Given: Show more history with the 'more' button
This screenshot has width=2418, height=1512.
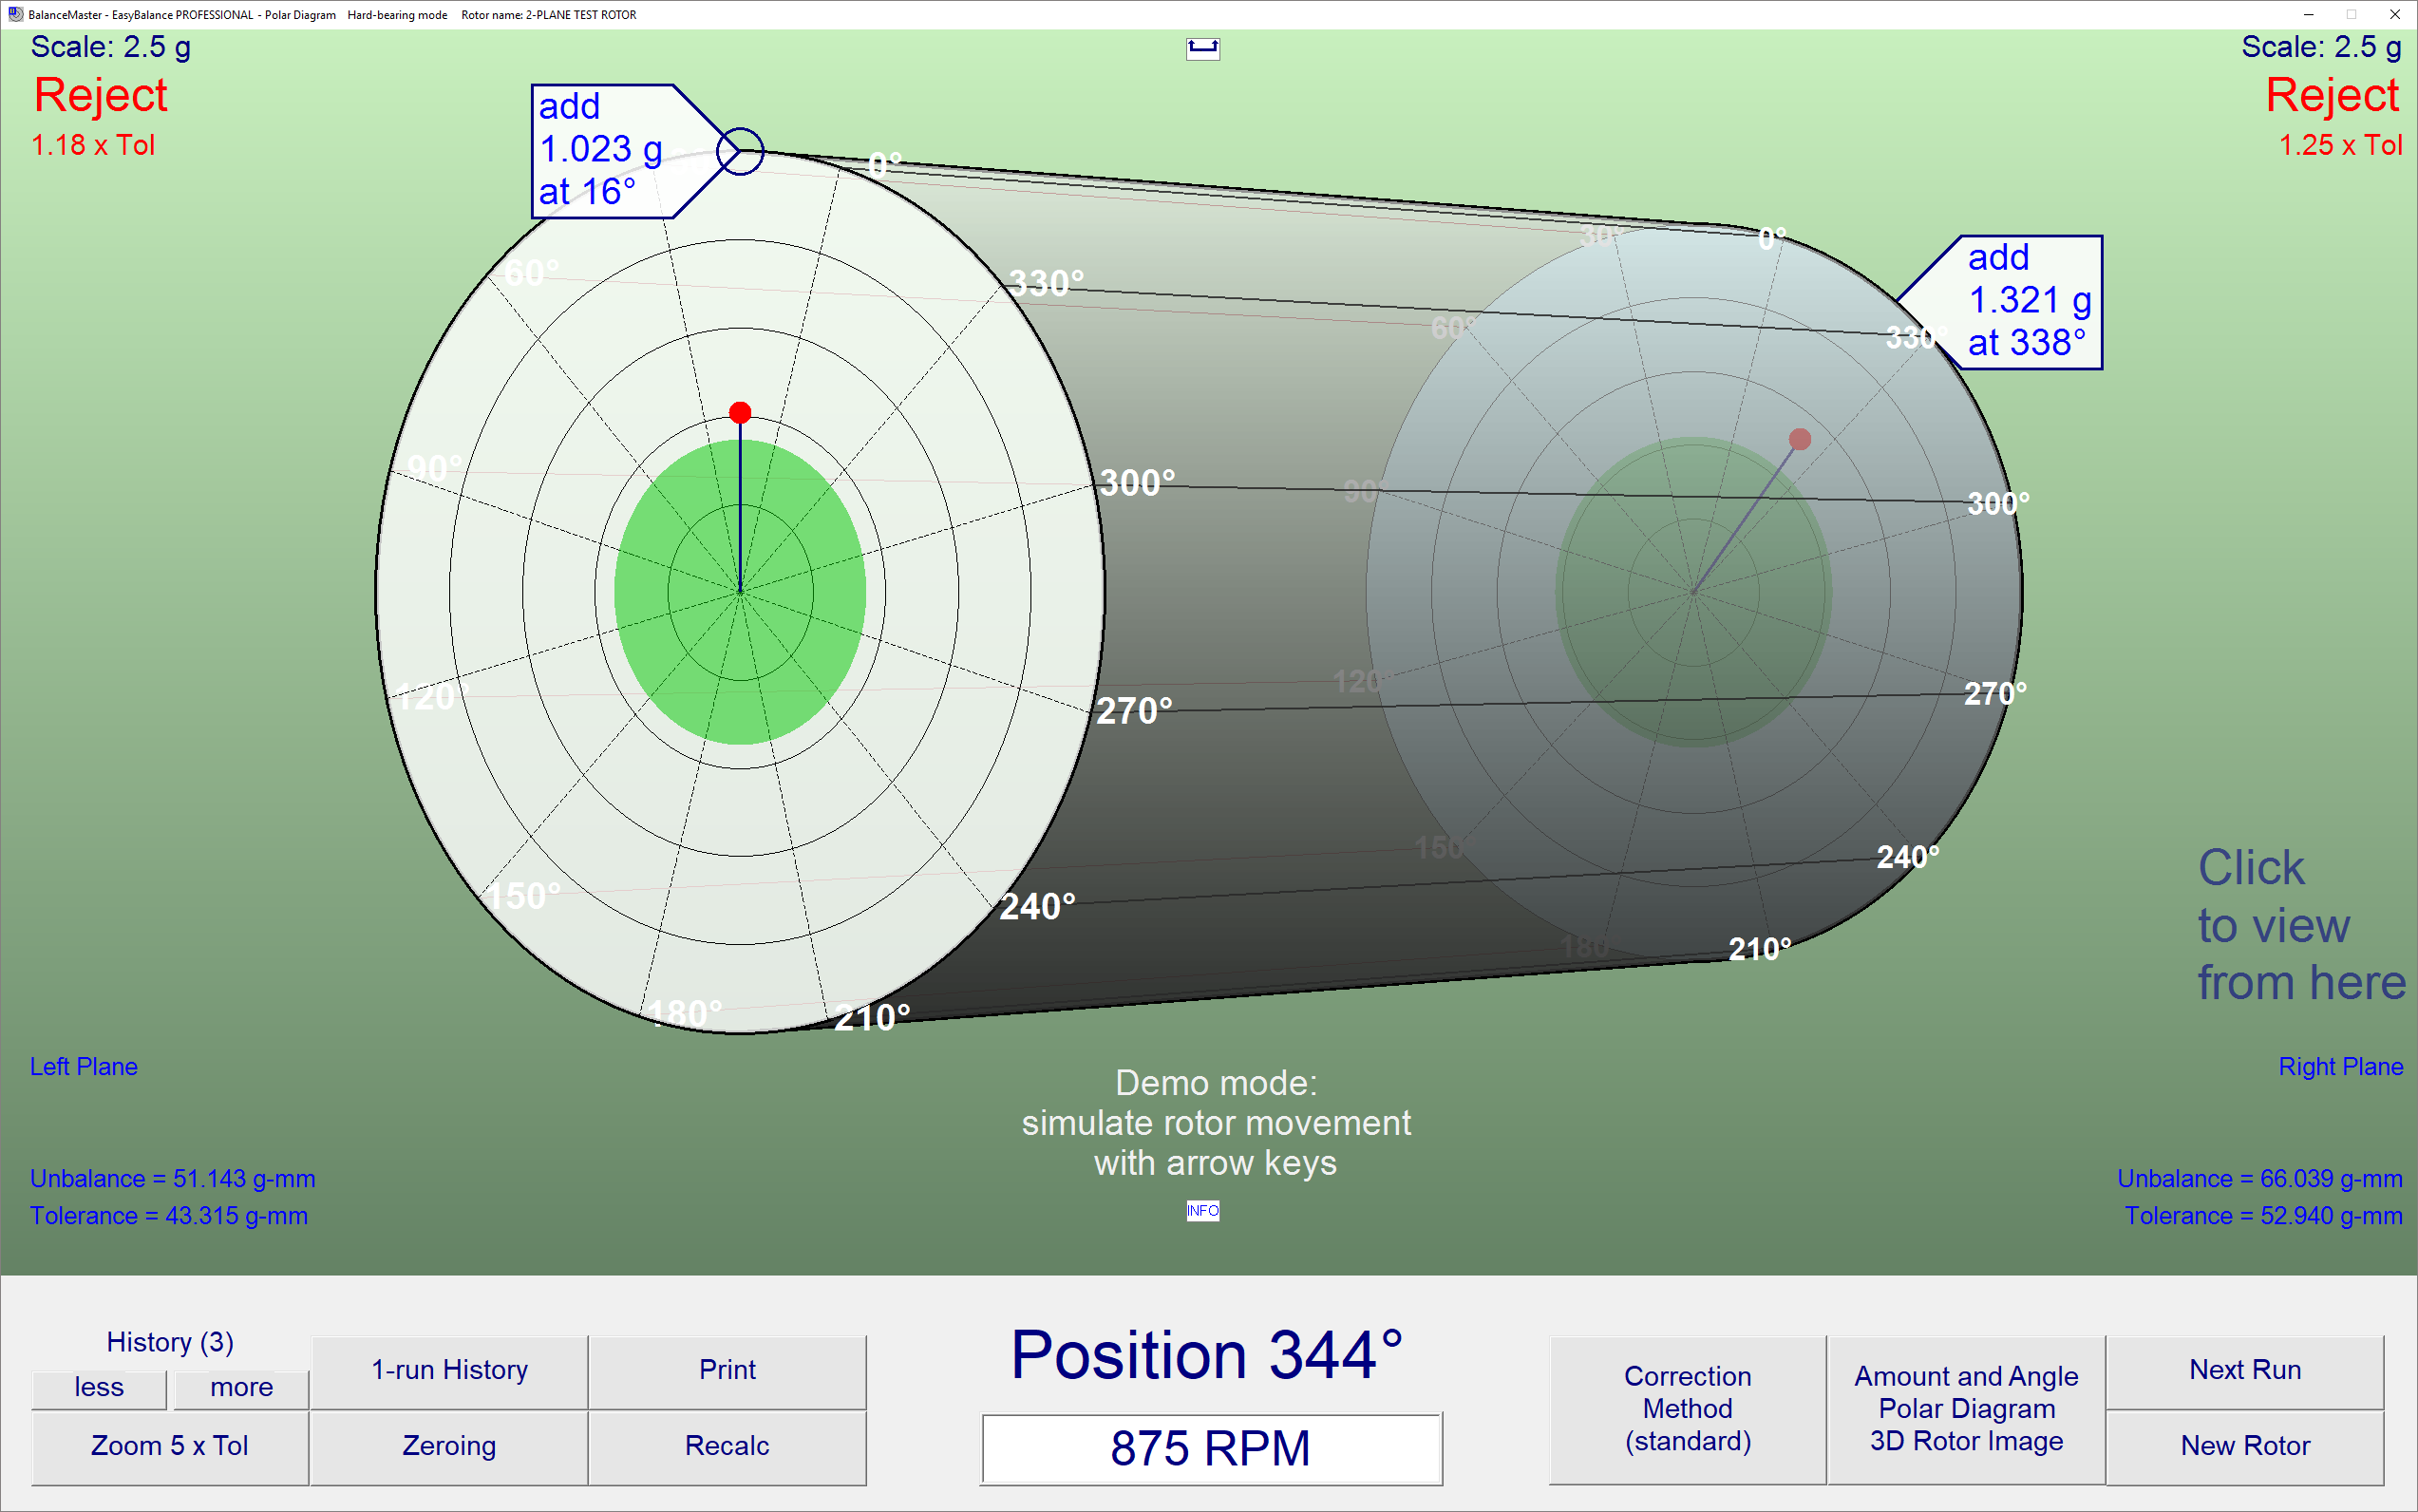Looking at the screenshot, I should [x=241, y=1387].
